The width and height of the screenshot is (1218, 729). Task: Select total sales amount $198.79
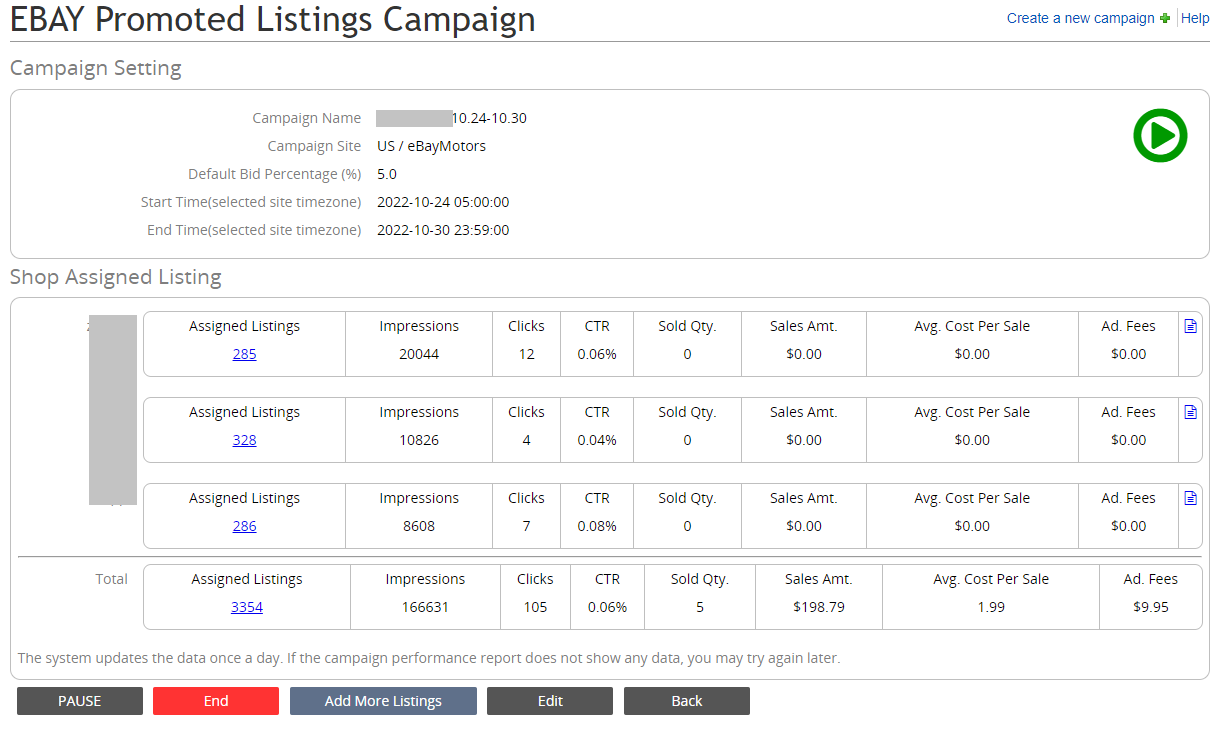[818, 607]
